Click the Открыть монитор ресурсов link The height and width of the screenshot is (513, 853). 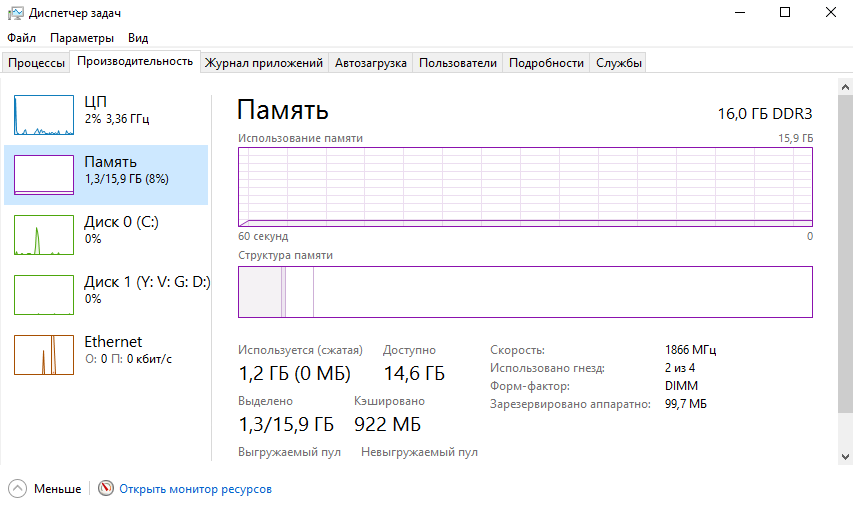(x=195, y=489)
